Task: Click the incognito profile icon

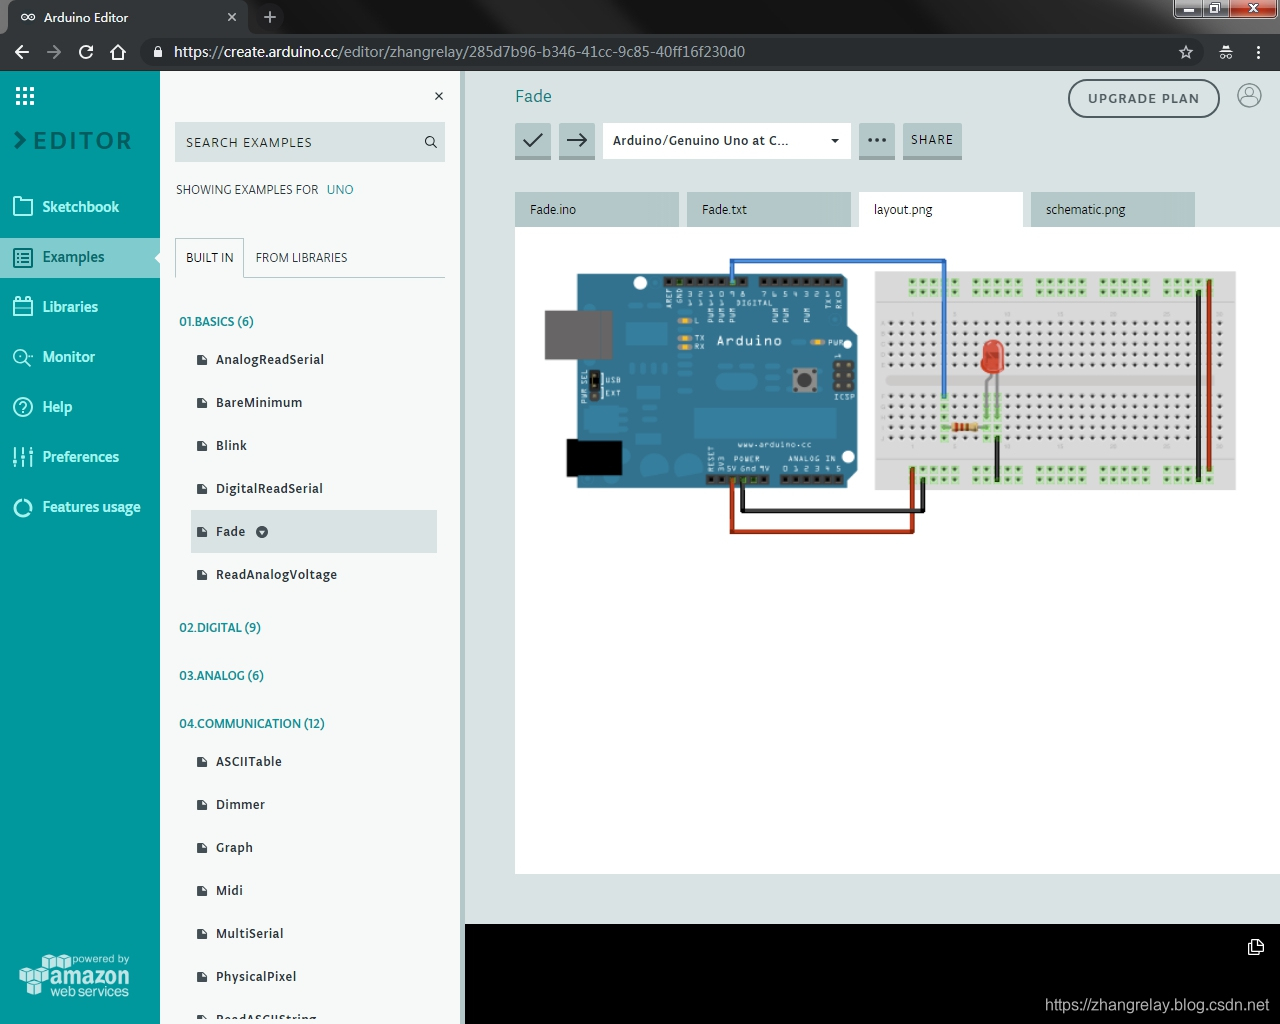Action: (1226, 52)
